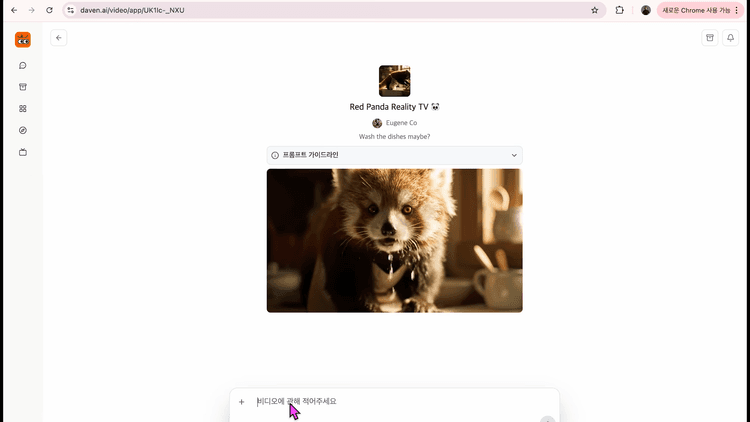Image resolution: width=750 pixels, height=422 pixels.
Task: Open the apps grid icon in sidebar
Action: [23, 109]
